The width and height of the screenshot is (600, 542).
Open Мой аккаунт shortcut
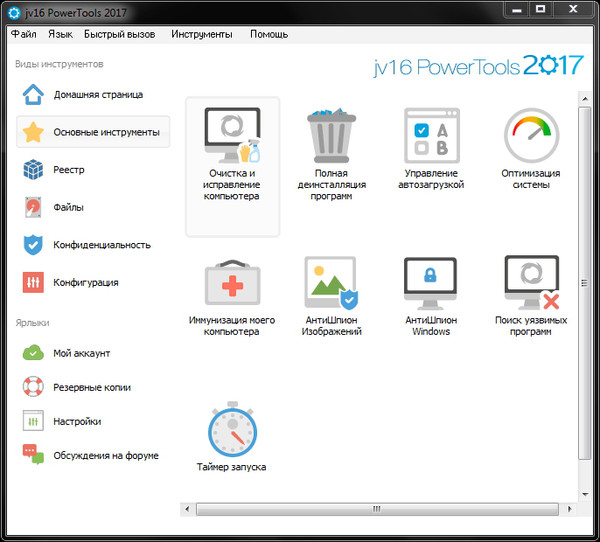(81, 353)
